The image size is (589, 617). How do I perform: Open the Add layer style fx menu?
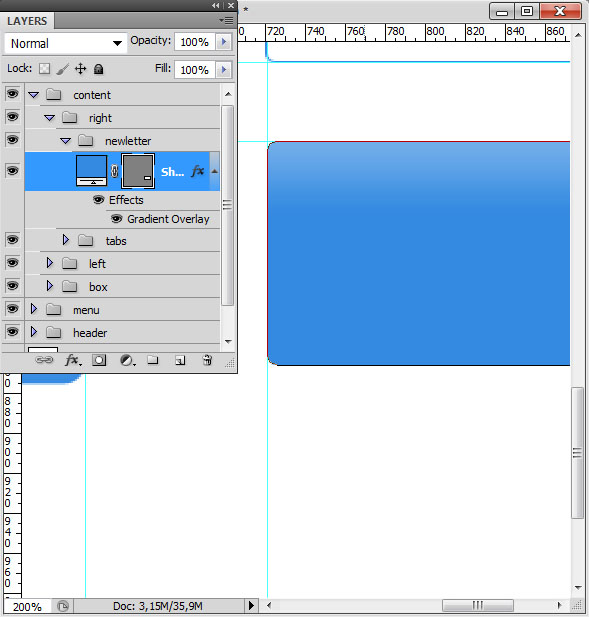click(x=73, y=360)
